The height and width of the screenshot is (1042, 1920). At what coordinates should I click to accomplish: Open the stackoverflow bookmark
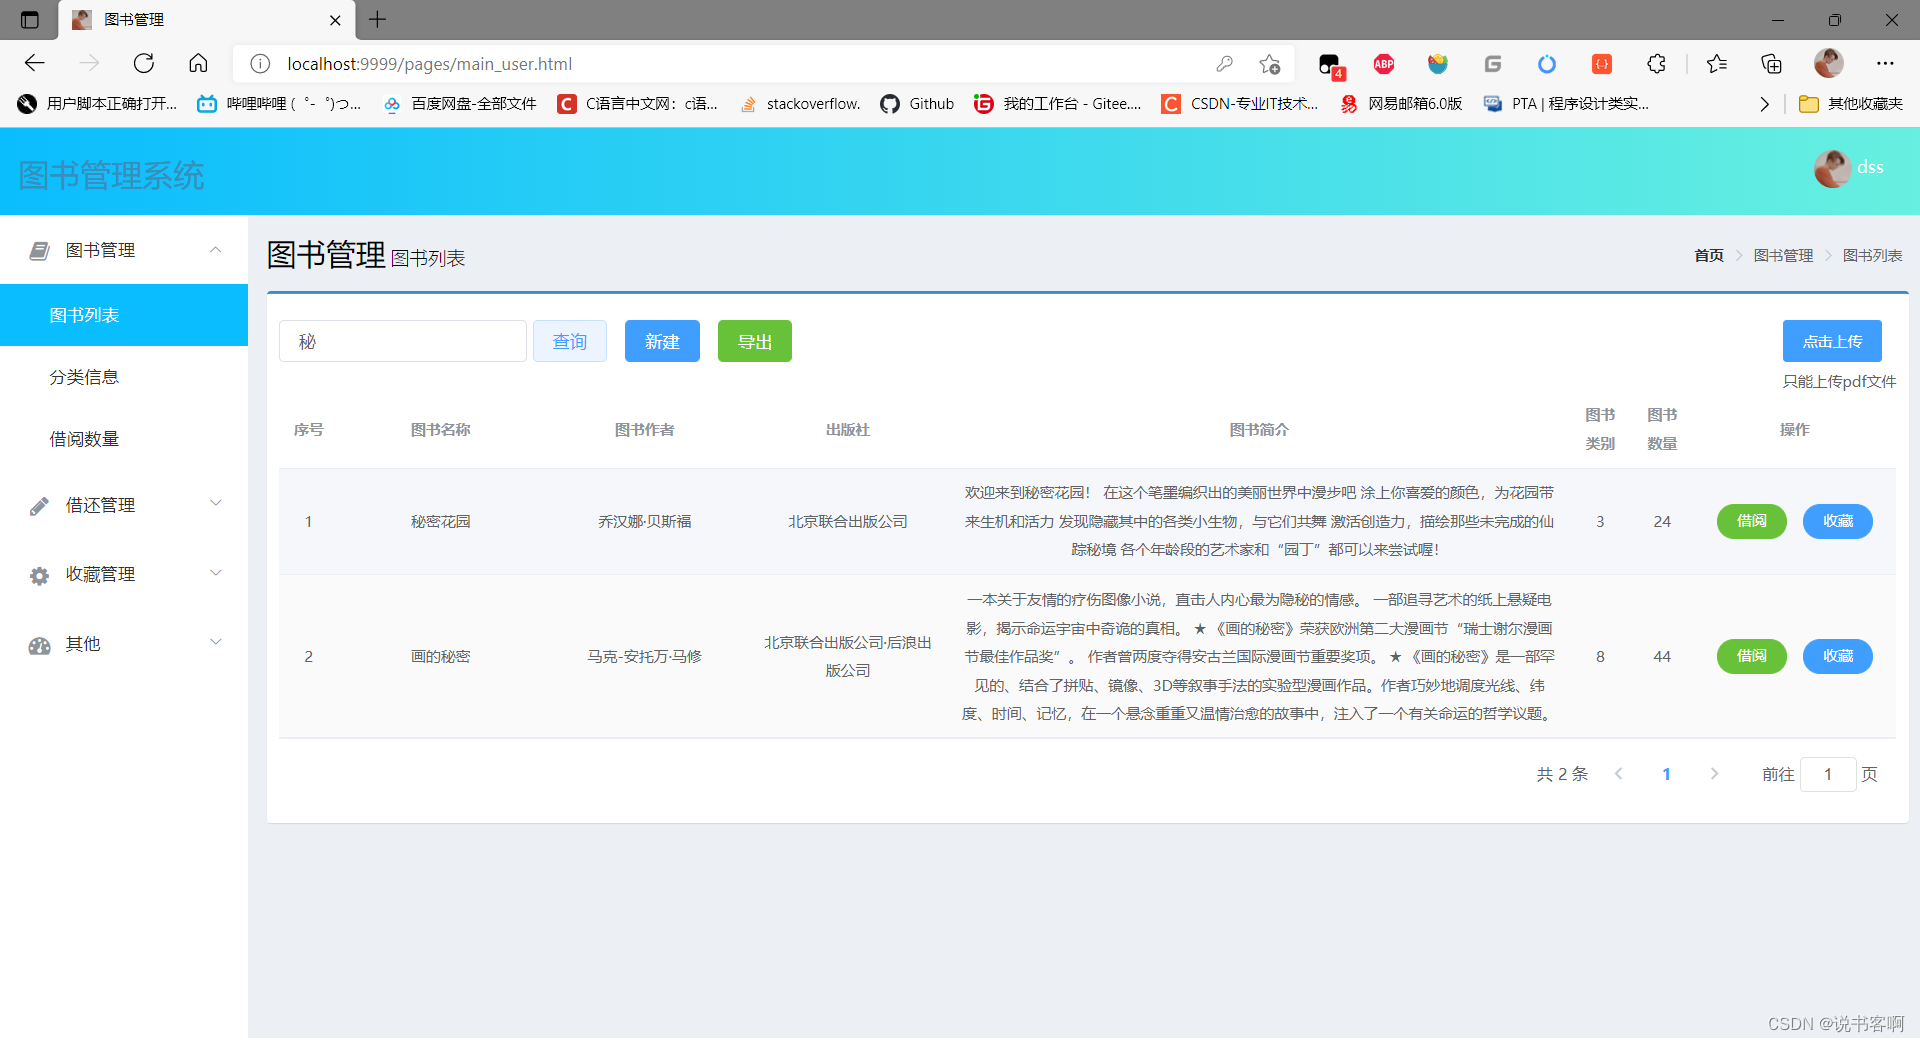pyautogui.click(x=800, y=104)
